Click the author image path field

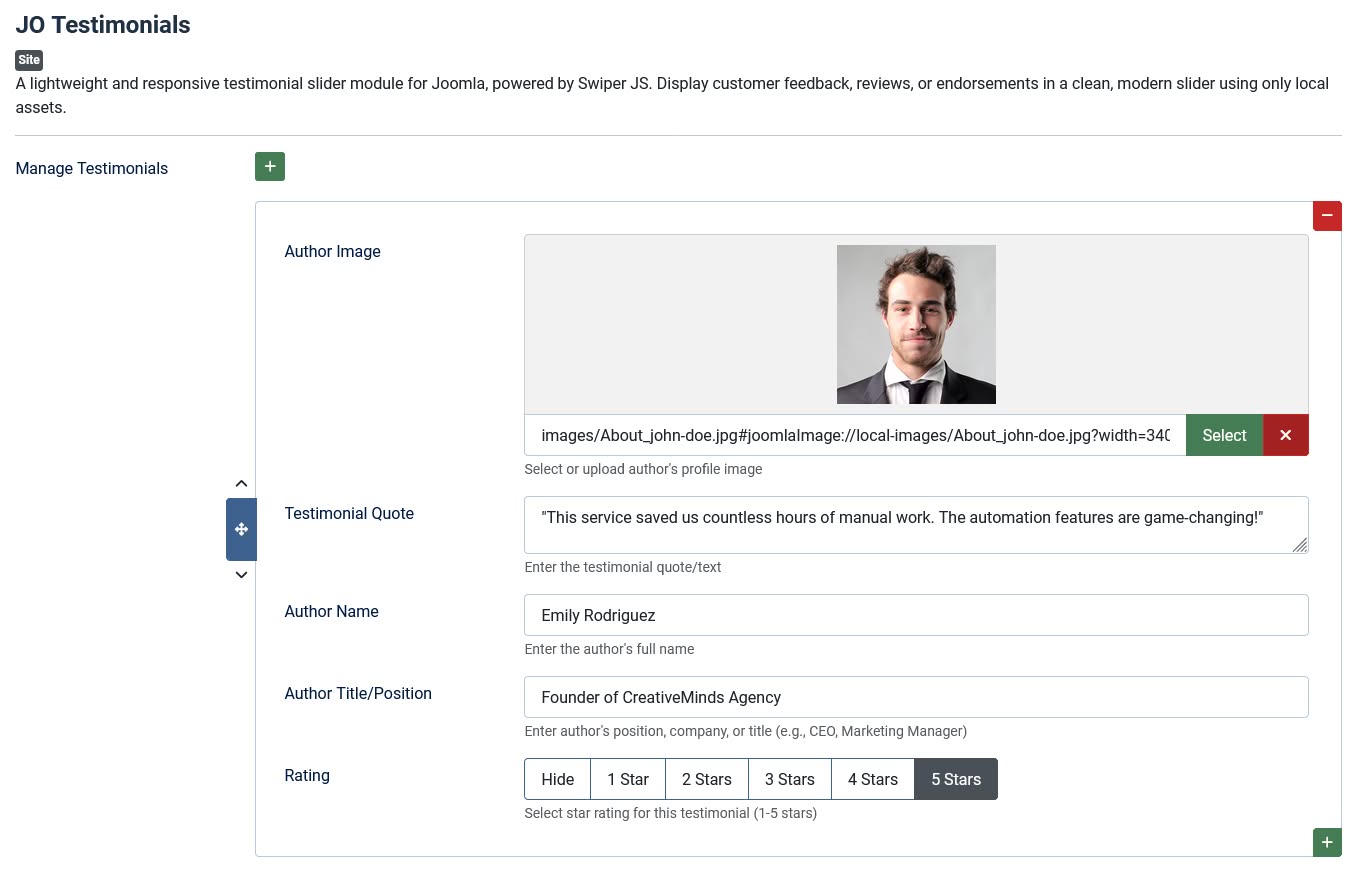(855, 435)
